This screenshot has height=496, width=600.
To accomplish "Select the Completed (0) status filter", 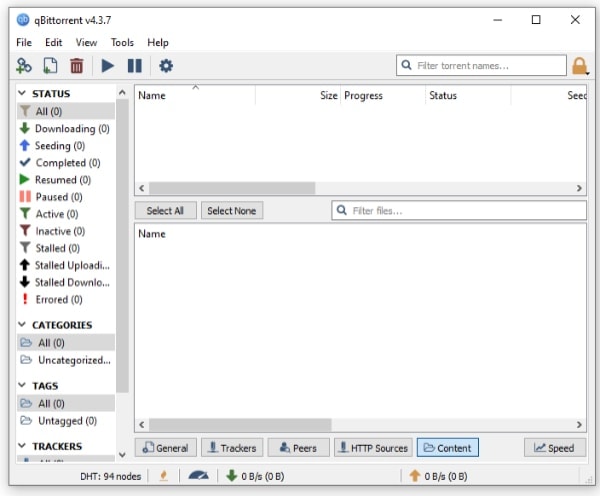I will [x=65, y=163].
